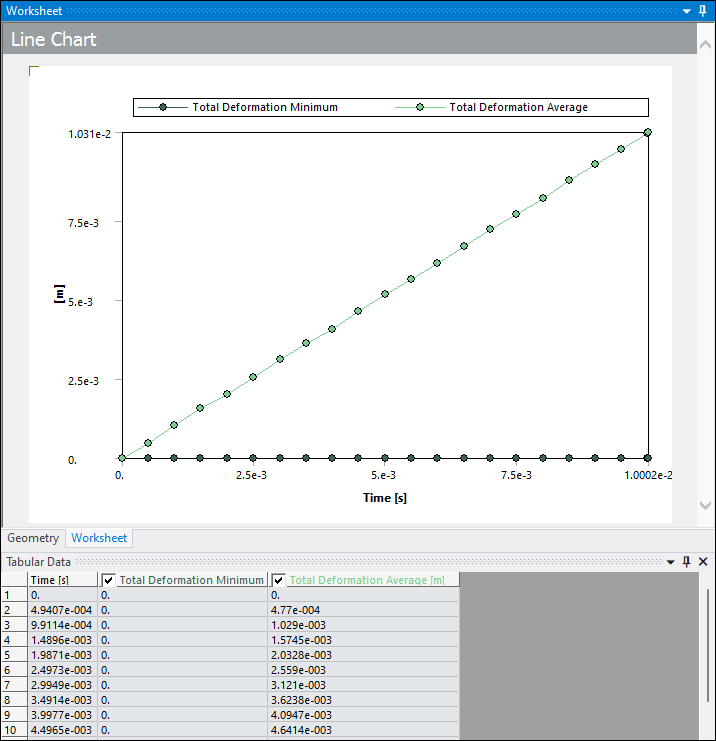716x741 pixels.
Task: Click the time cell 1.9871e-003
Action: click(x=63, y=655)
